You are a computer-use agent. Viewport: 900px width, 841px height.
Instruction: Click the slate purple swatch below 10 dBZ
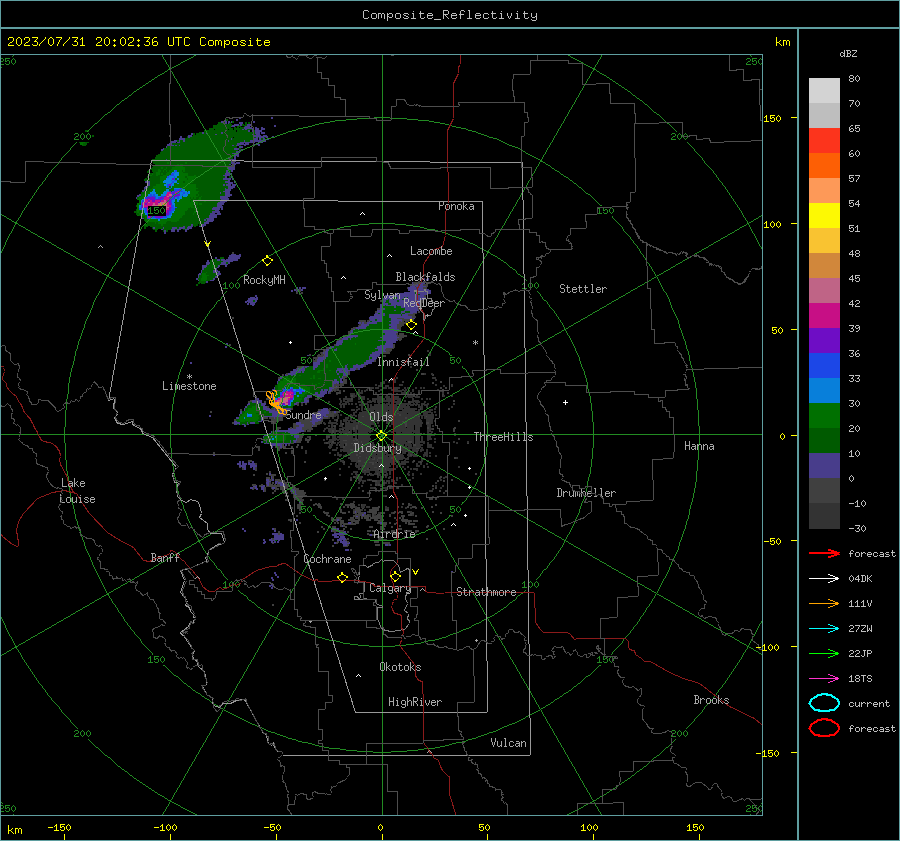click(824, 466)
